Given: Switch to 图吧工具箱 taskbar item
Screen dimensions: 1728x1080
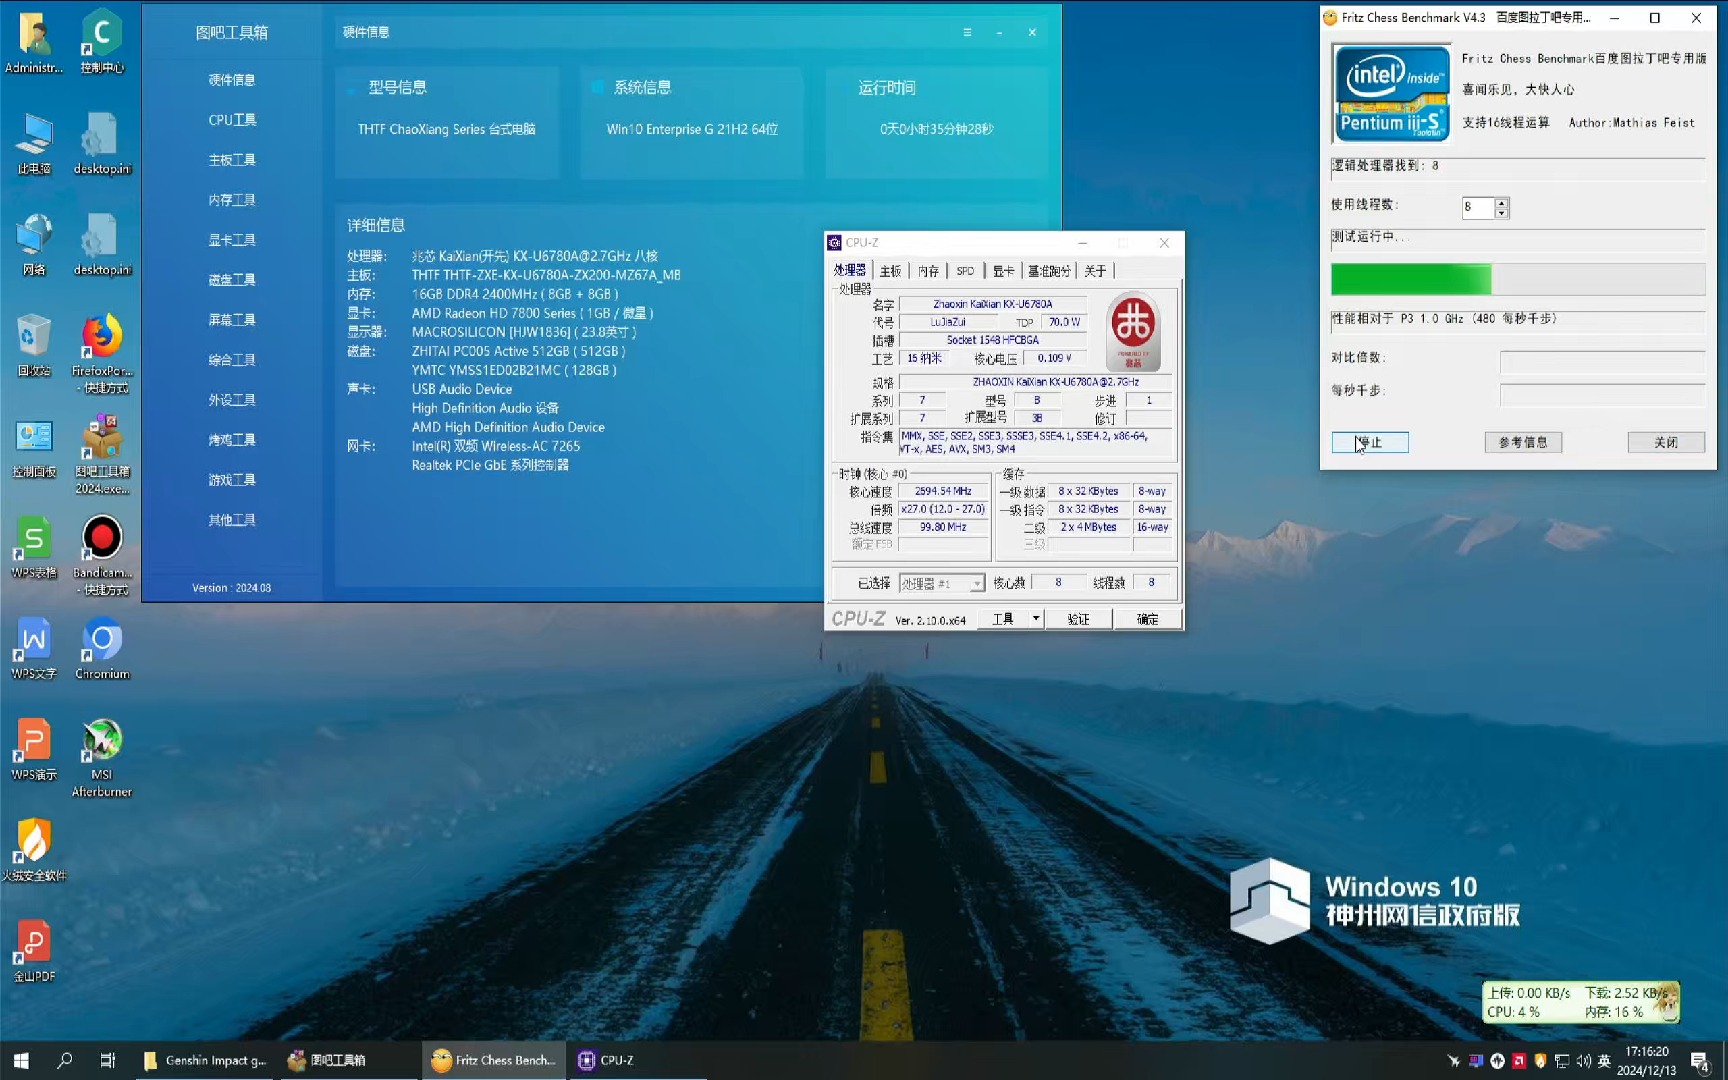Looking at the screenshot, I should [349, 1060].
